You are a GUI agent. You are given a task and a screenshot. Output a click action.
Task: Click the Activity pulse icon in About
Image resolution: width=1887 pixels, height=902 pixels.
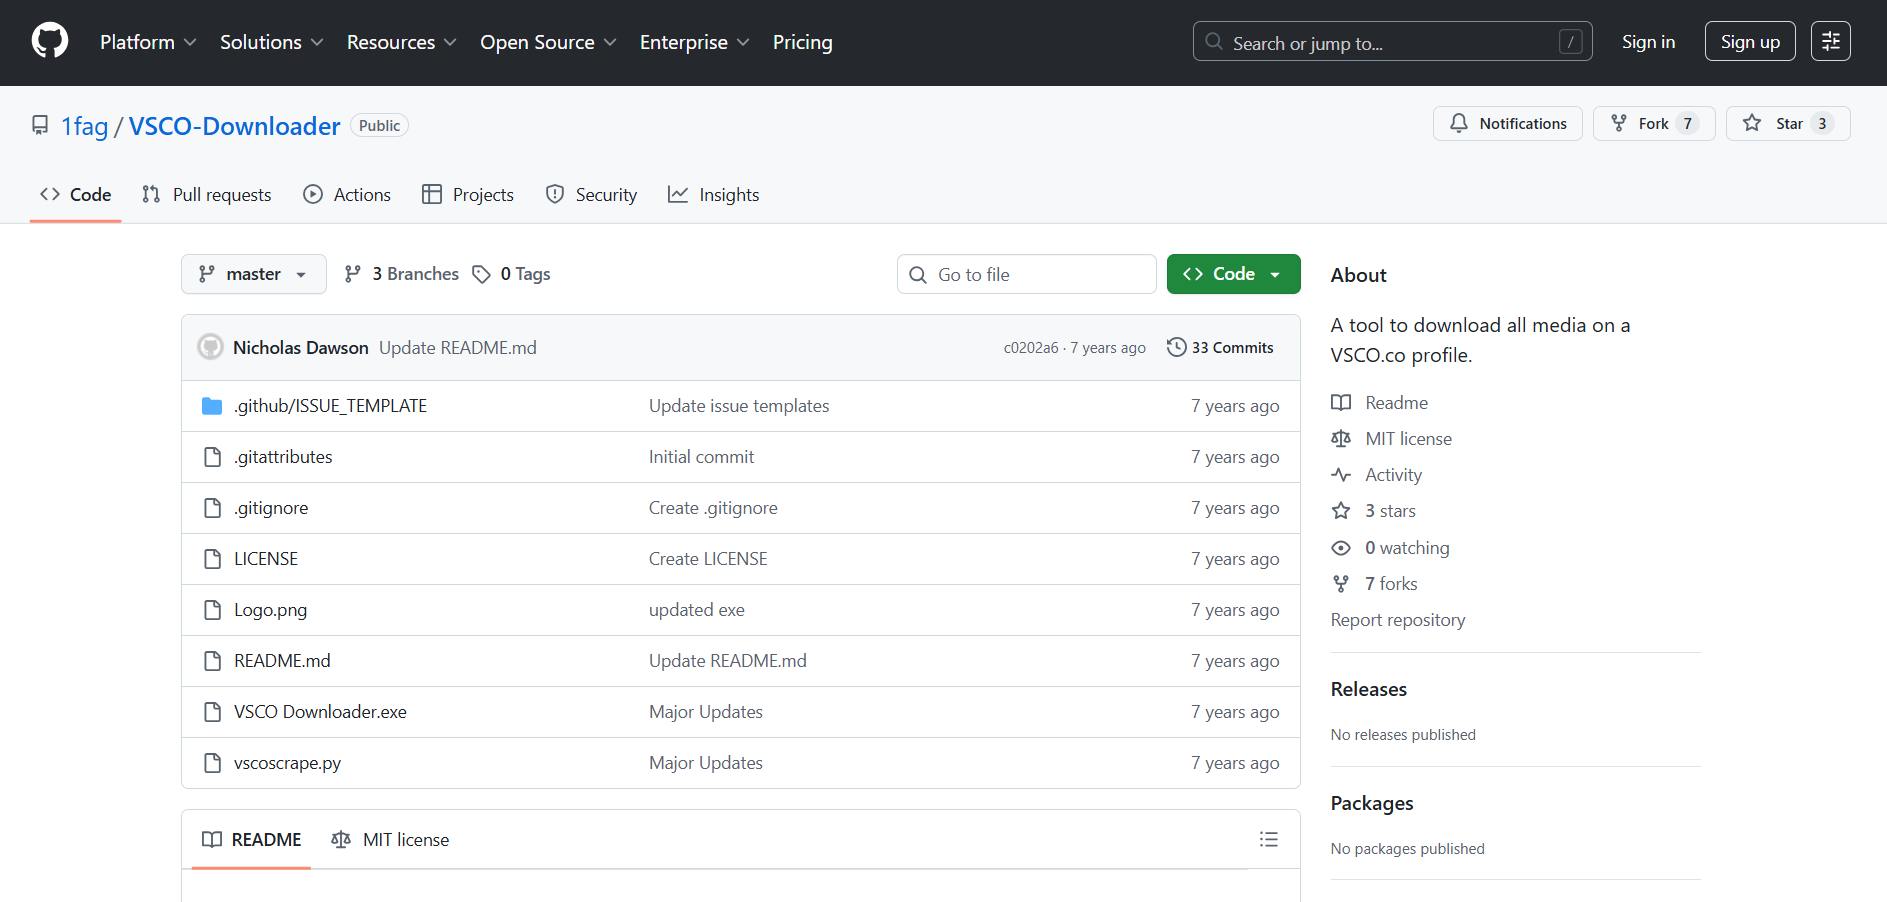pyautogui.click(x=1341, y=474)
